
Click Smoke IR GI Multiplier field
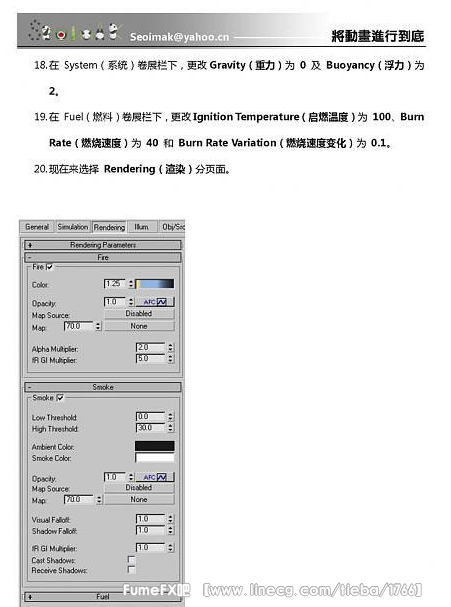coord(151,547)
